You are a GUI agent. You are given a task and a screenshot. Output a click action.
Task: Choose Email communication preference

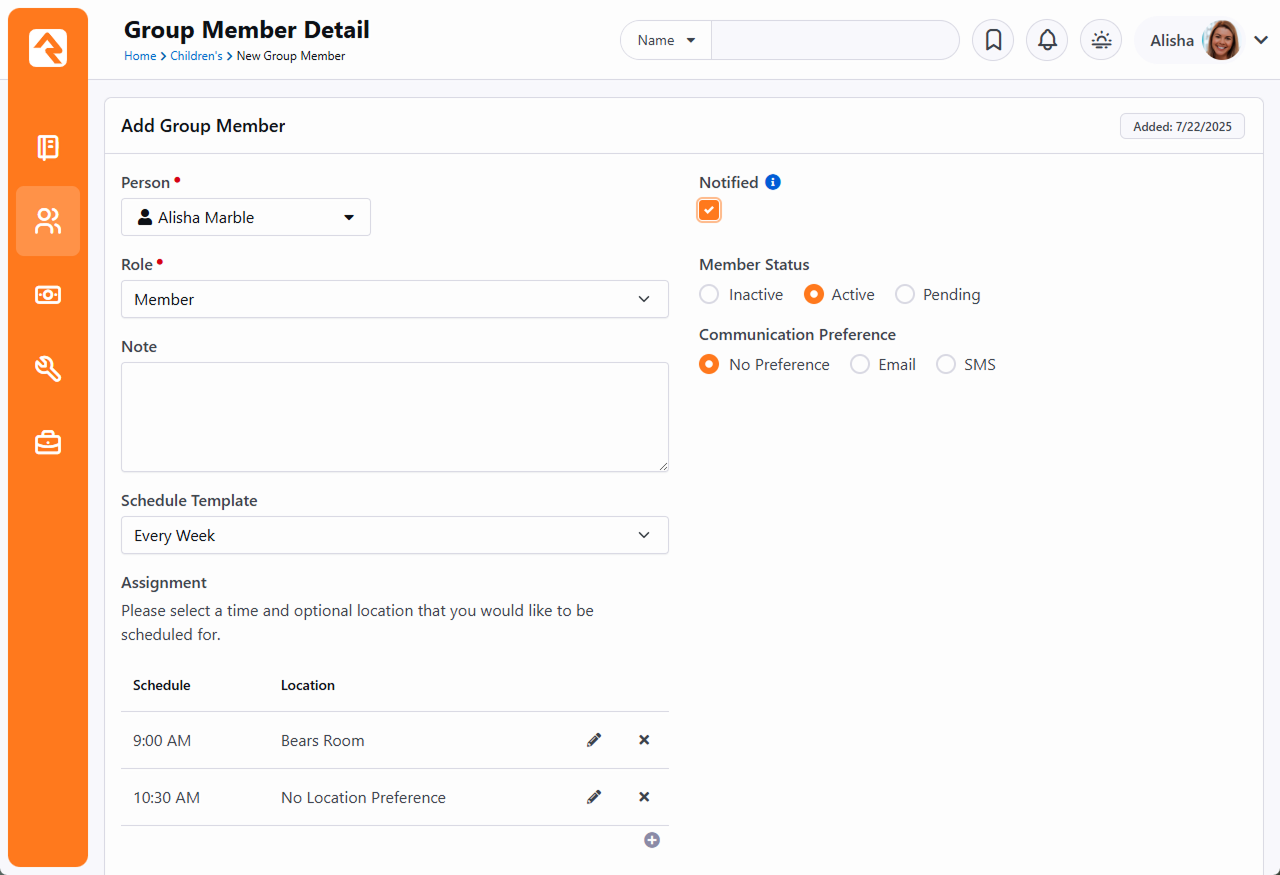[860, 365]
